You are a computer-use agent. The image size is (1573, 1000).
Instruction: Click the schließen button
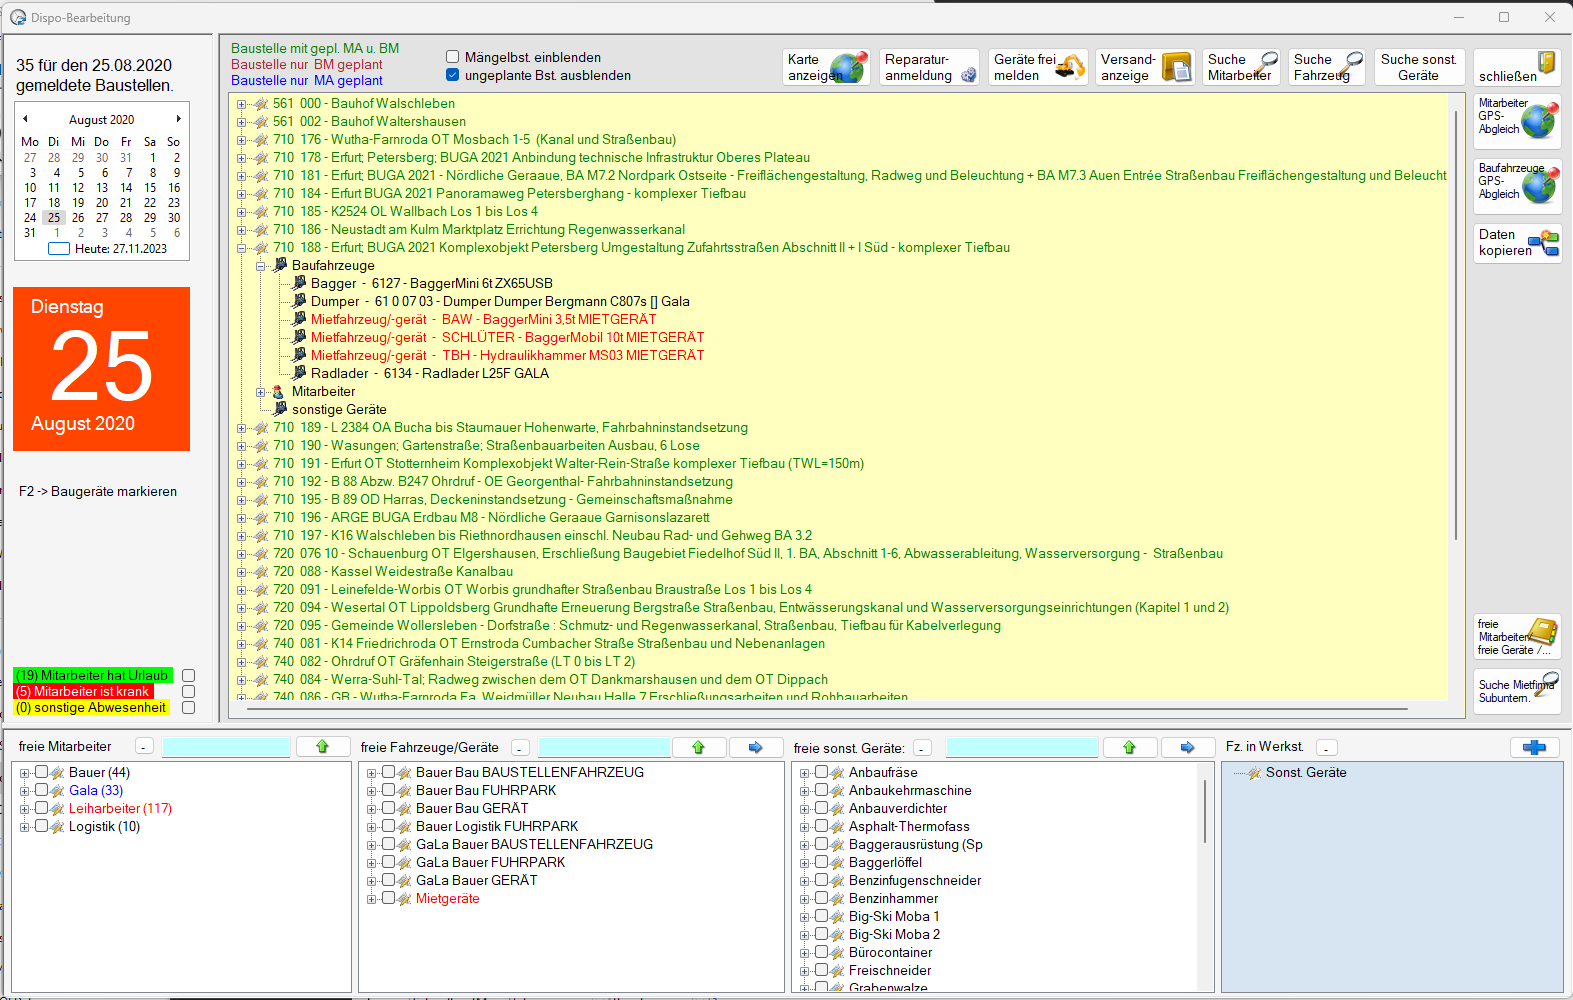[1516, 67]
